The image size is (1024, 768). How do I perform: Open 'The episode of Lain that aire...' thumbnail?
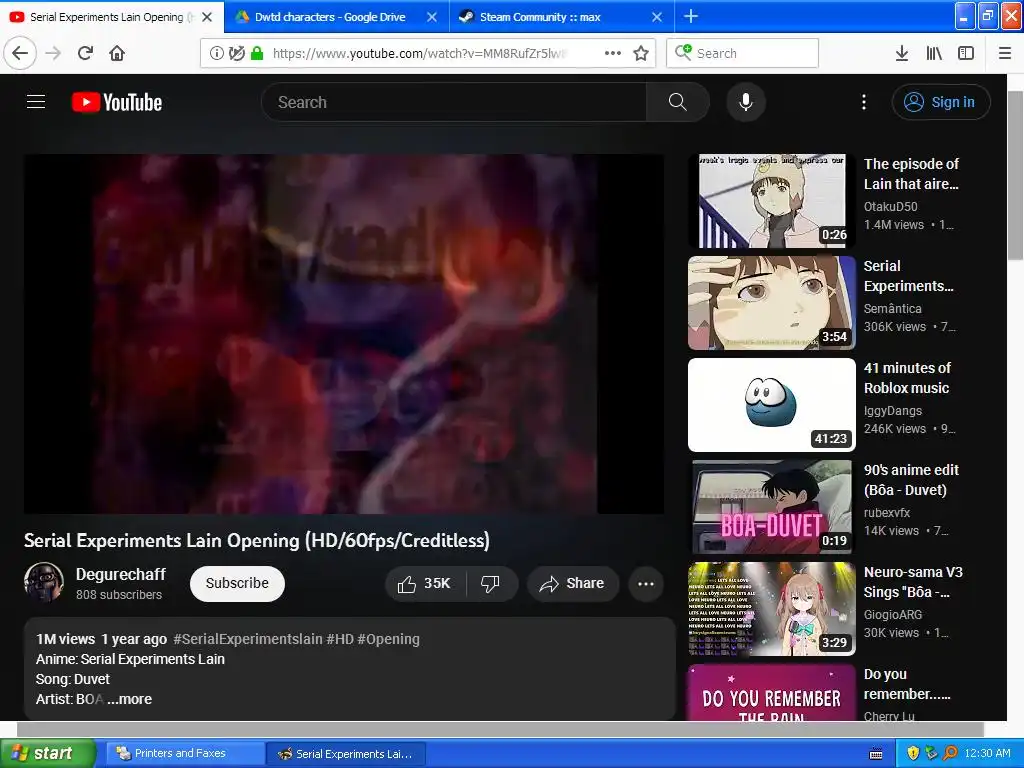[771, 200]
